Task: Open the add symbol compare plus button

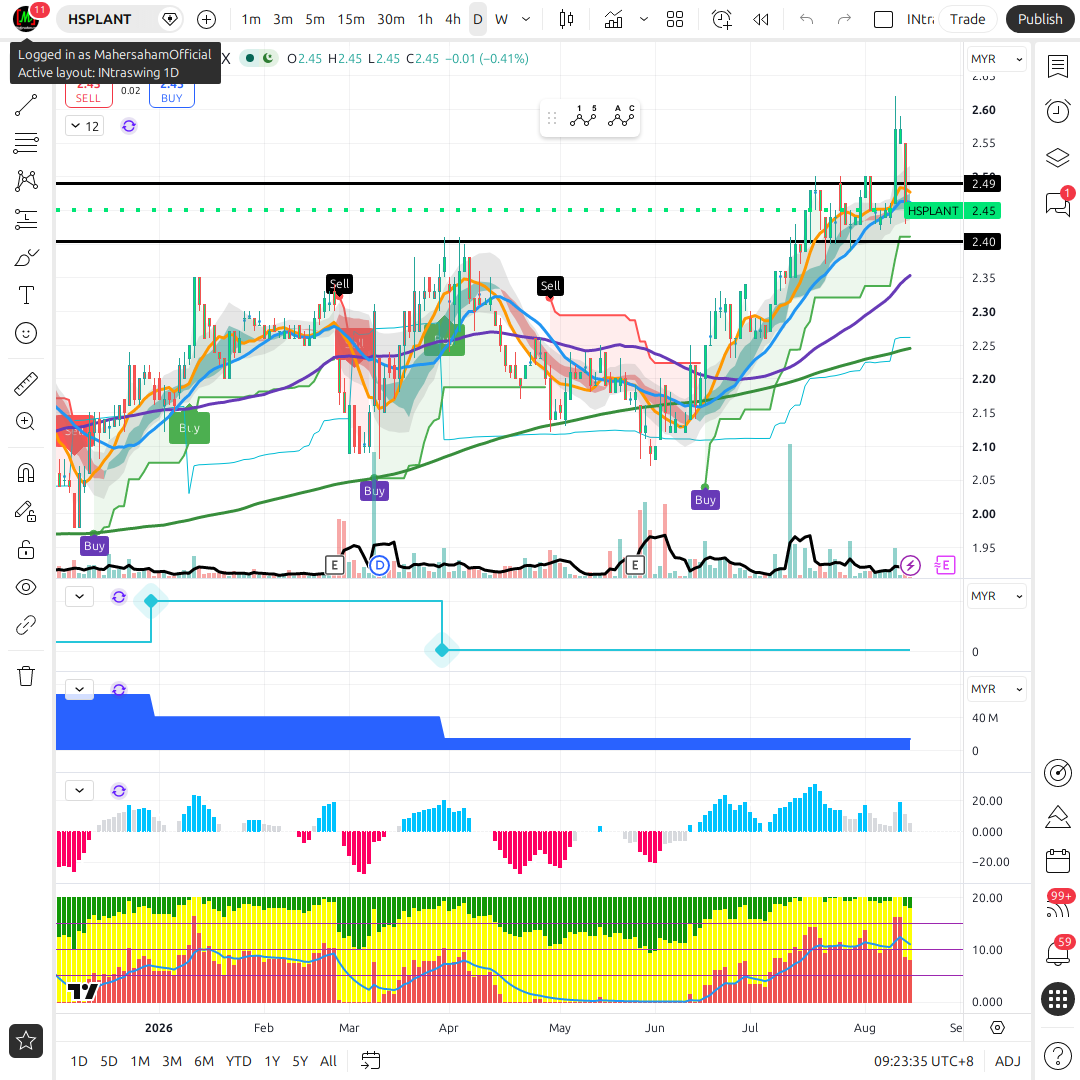Action: [206, 19]
